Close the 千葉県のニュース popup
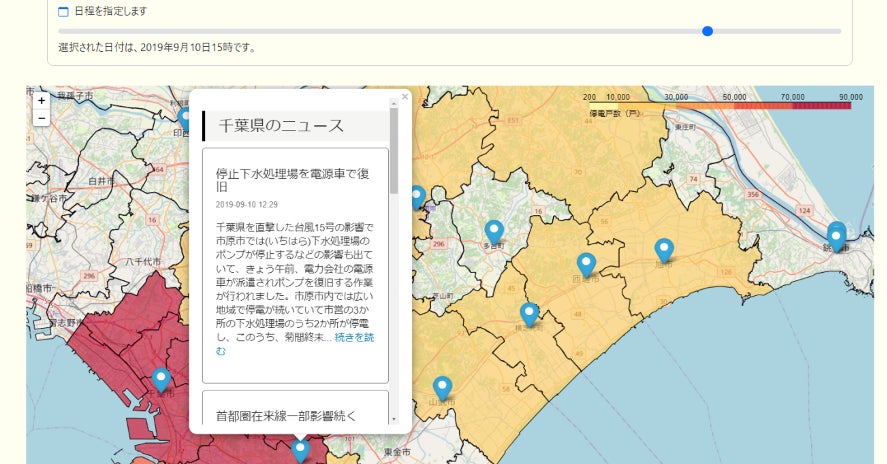This screenshot has height=464, width=887. click(x=405, y=97)
